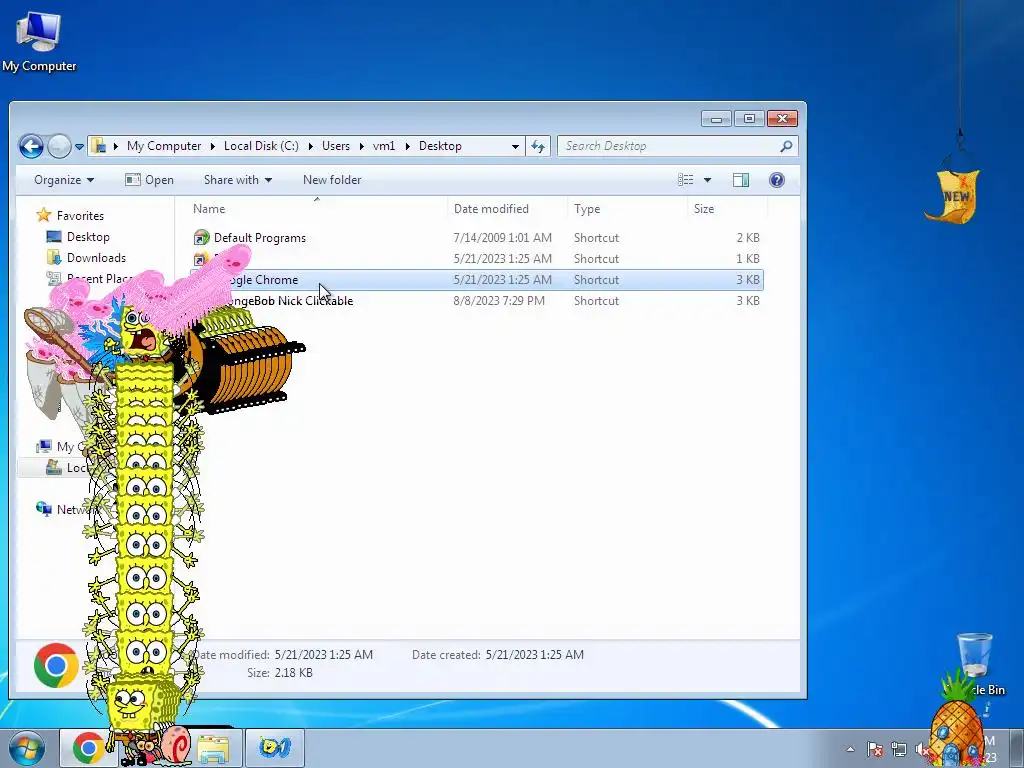1024x768 pixels.
Task: Click Desktop breadcrumb segment
Action: coord(440,146)
